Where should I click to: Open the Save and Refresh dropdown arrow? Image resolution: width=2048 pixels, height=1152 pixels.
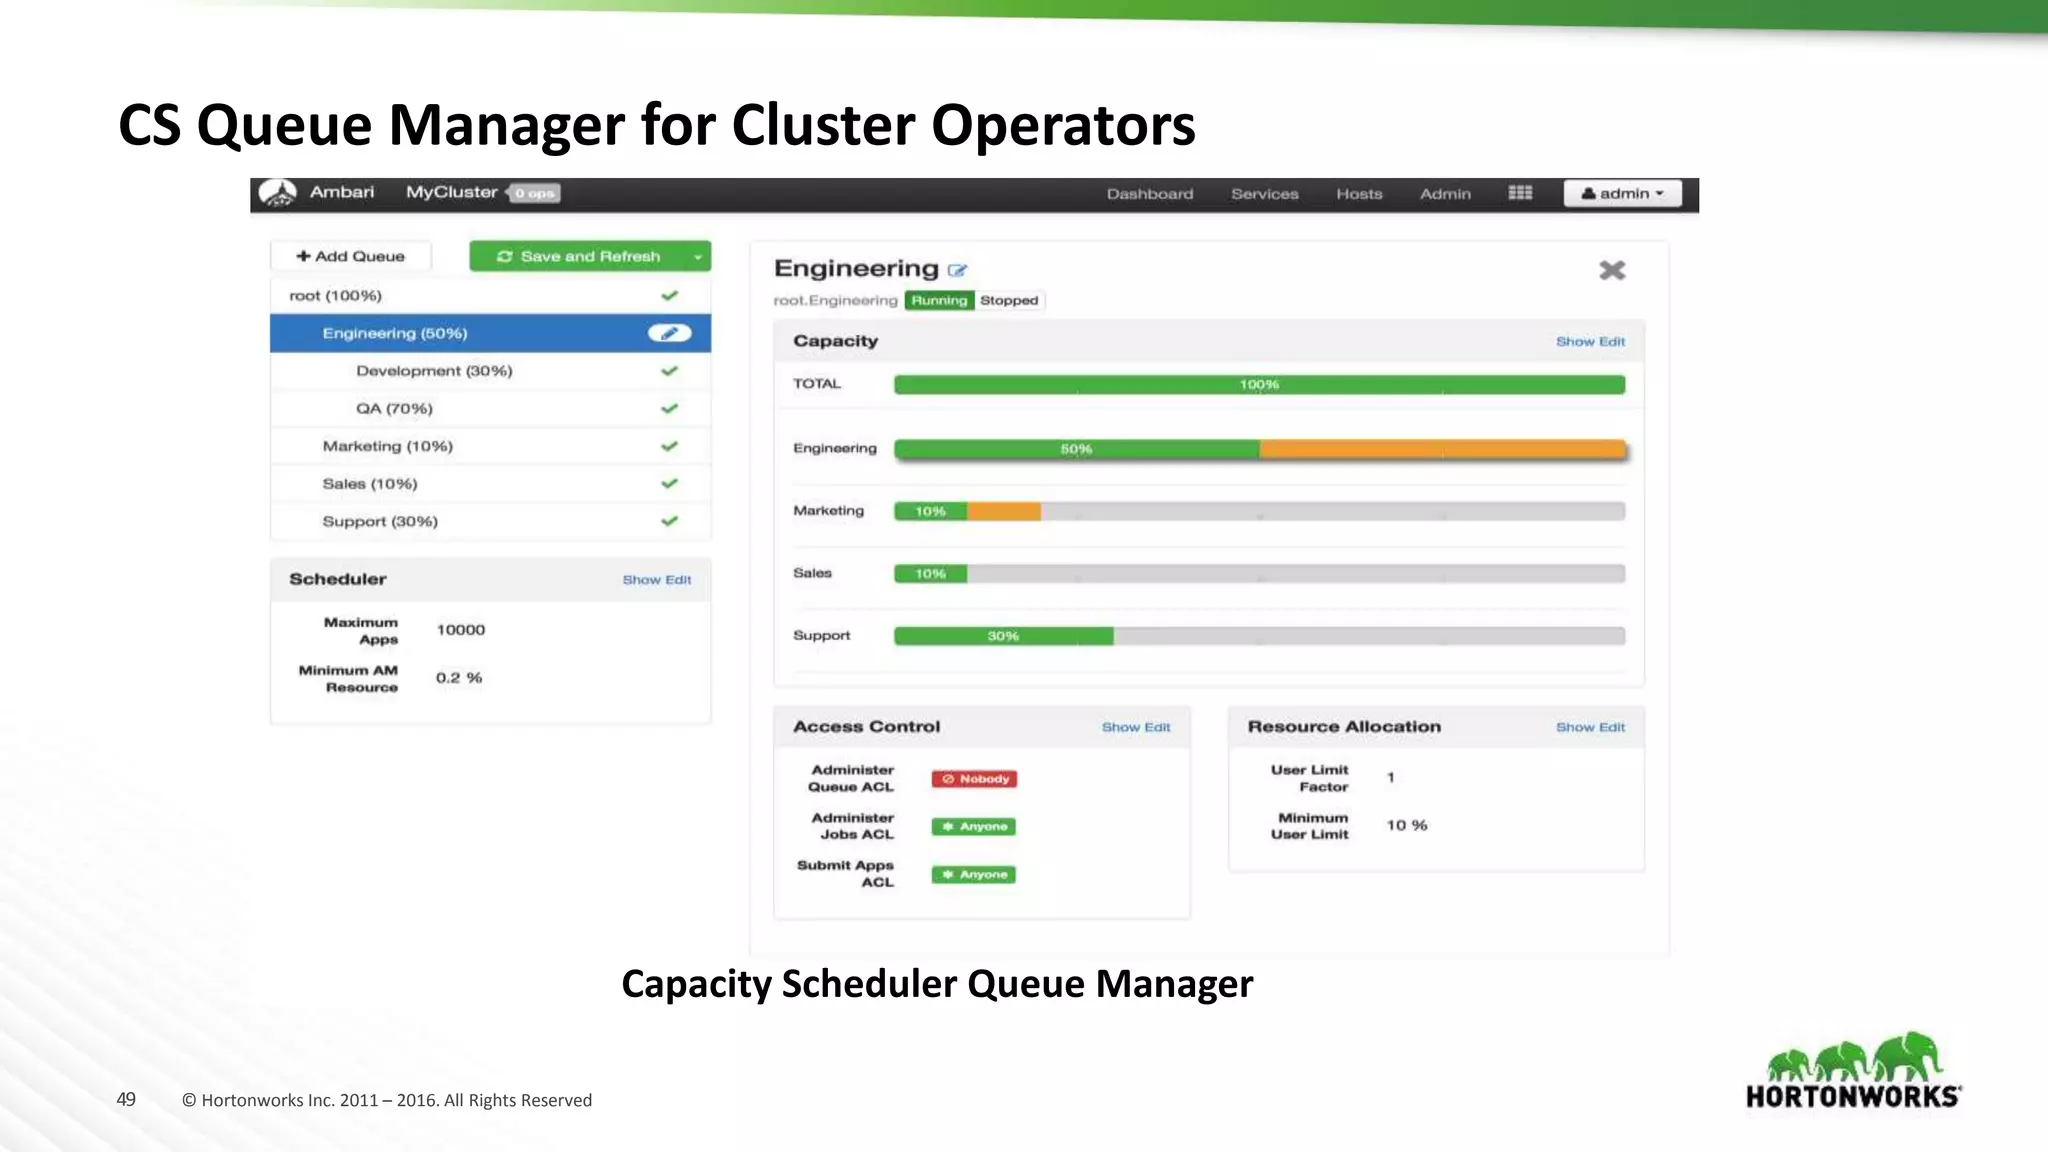[698, 256]
